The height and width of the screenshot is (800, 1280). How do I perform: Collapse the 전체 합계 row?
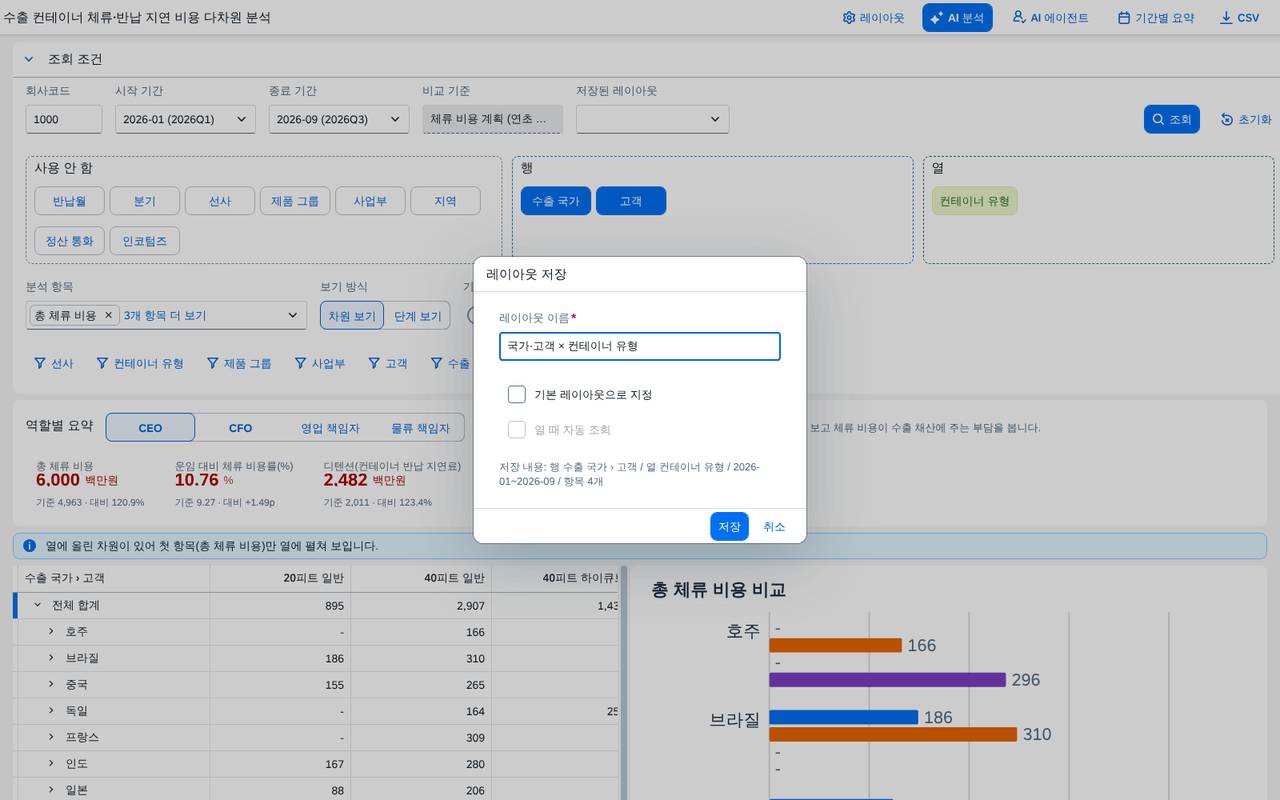37,605
